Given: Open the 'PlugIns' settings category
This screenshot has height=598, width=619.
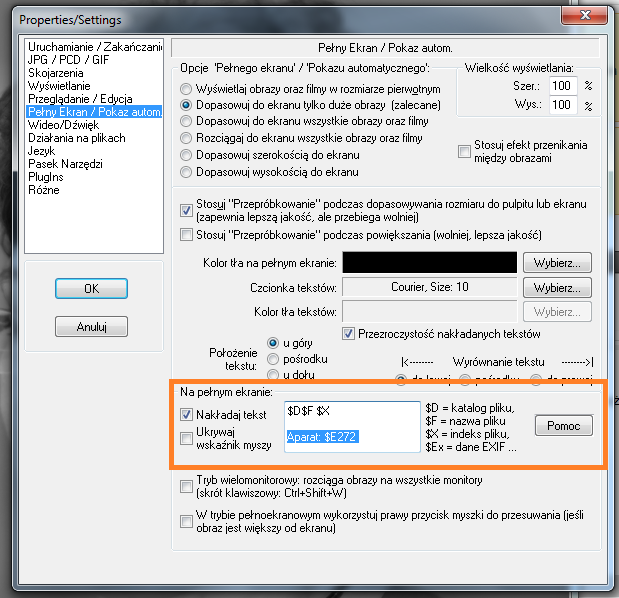Looking at the screenshot, I should (49, 176).
